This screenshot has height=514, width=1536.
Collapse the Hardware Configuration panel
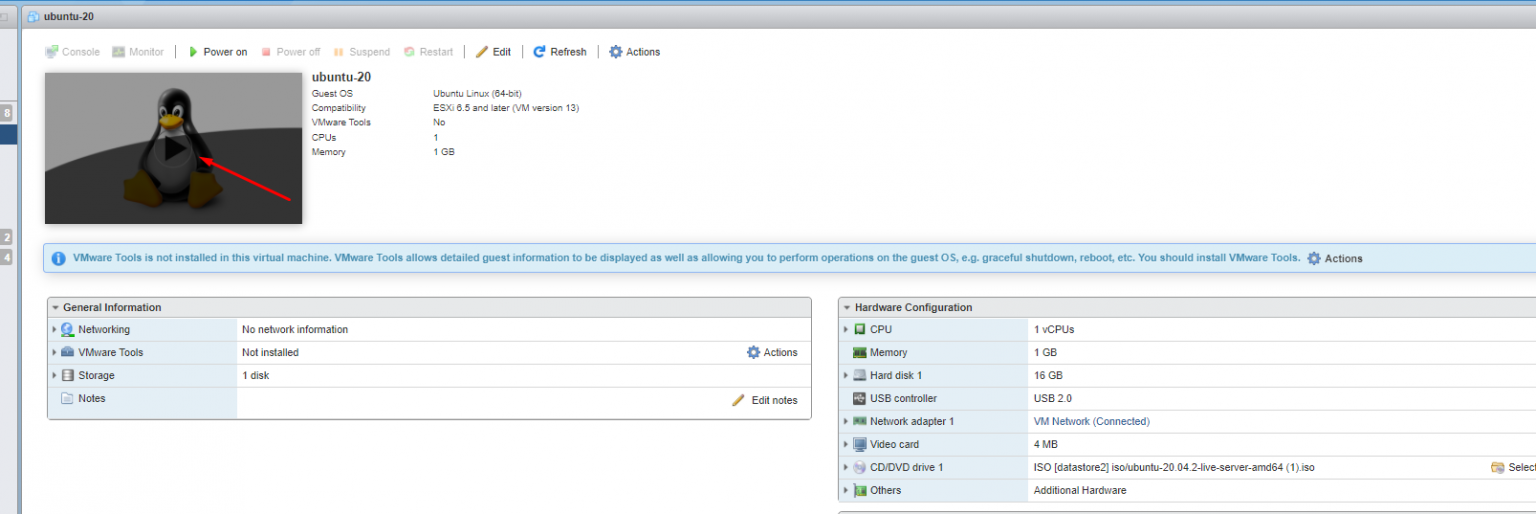[x=847, y=308]
